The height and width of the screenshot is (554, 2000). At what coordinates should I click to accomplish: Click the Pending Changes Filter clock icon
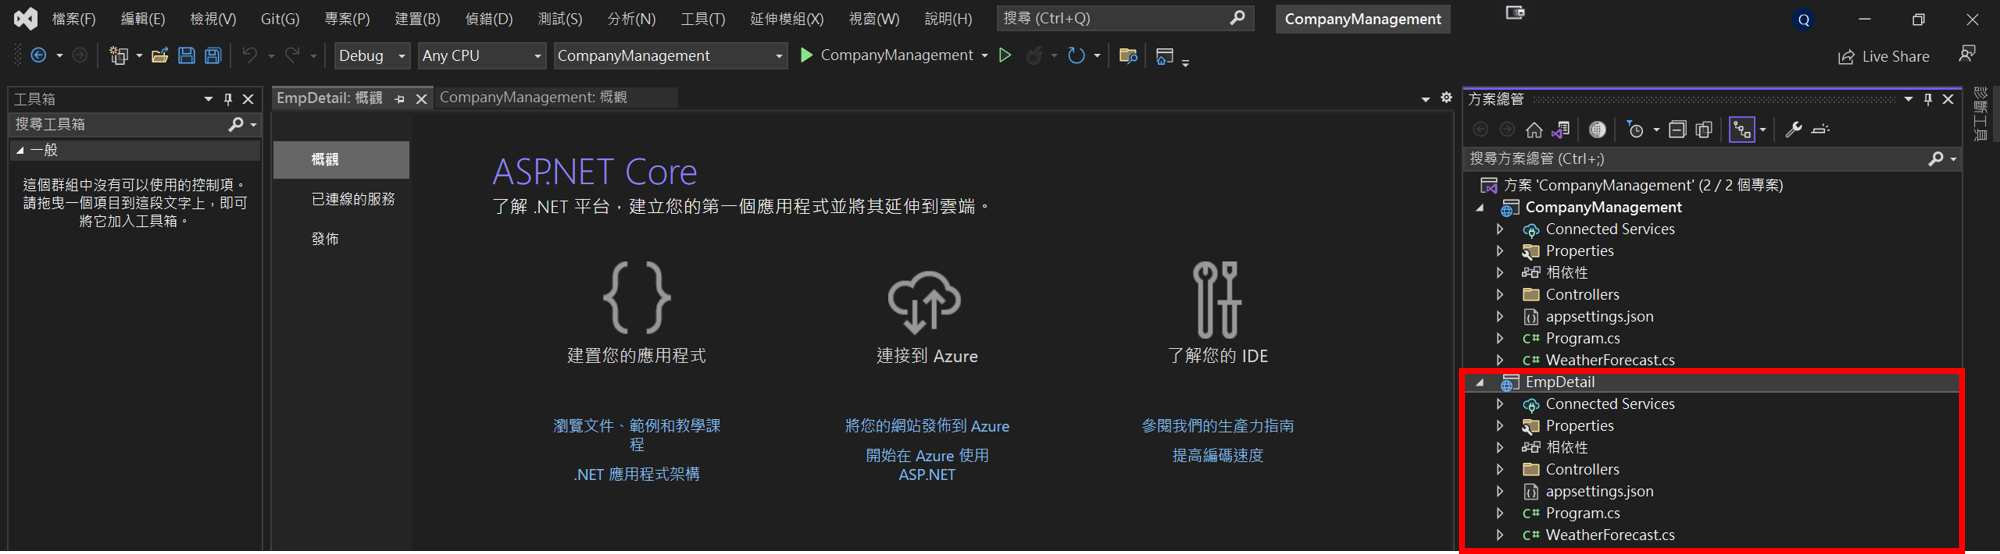pos(1635,129)
